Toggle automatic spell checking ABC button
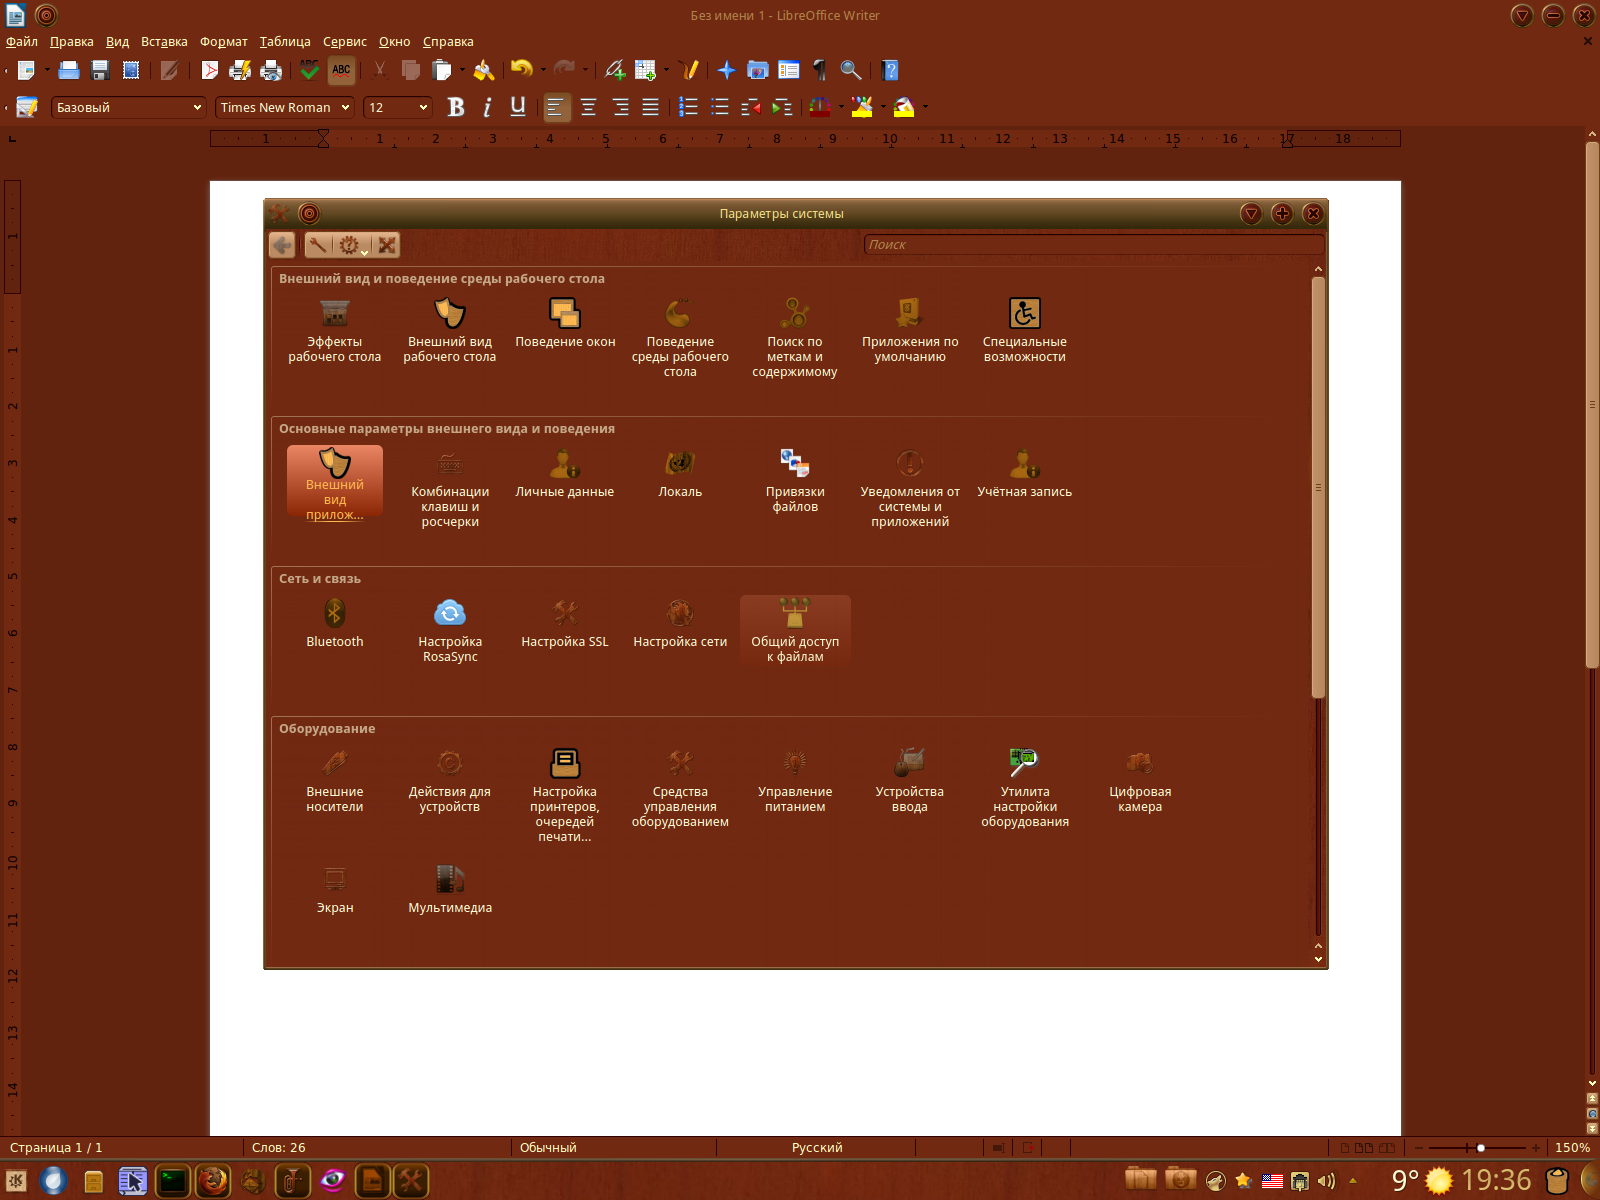 click(341, 70)
